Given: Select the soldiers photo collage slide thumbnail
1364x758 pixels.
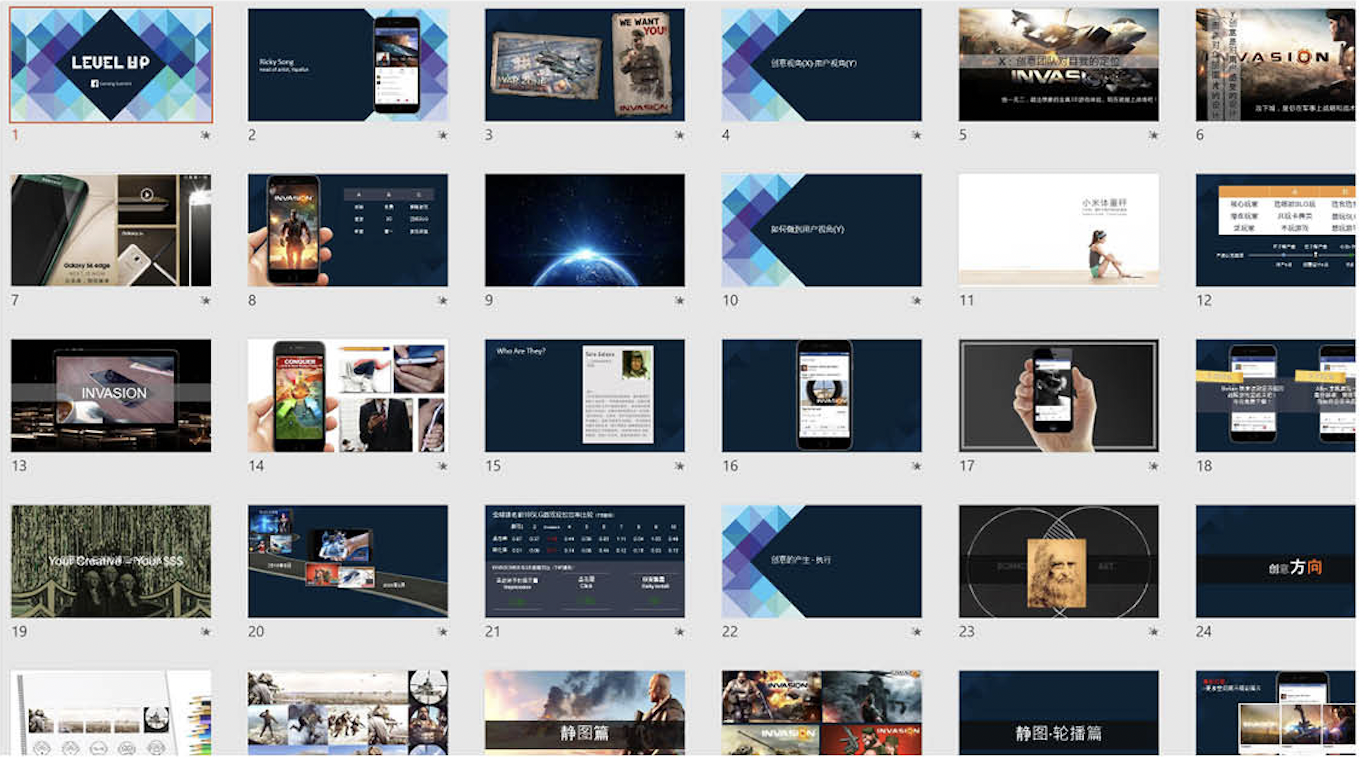Looking at the screenshot, I should tap(348, 713).
